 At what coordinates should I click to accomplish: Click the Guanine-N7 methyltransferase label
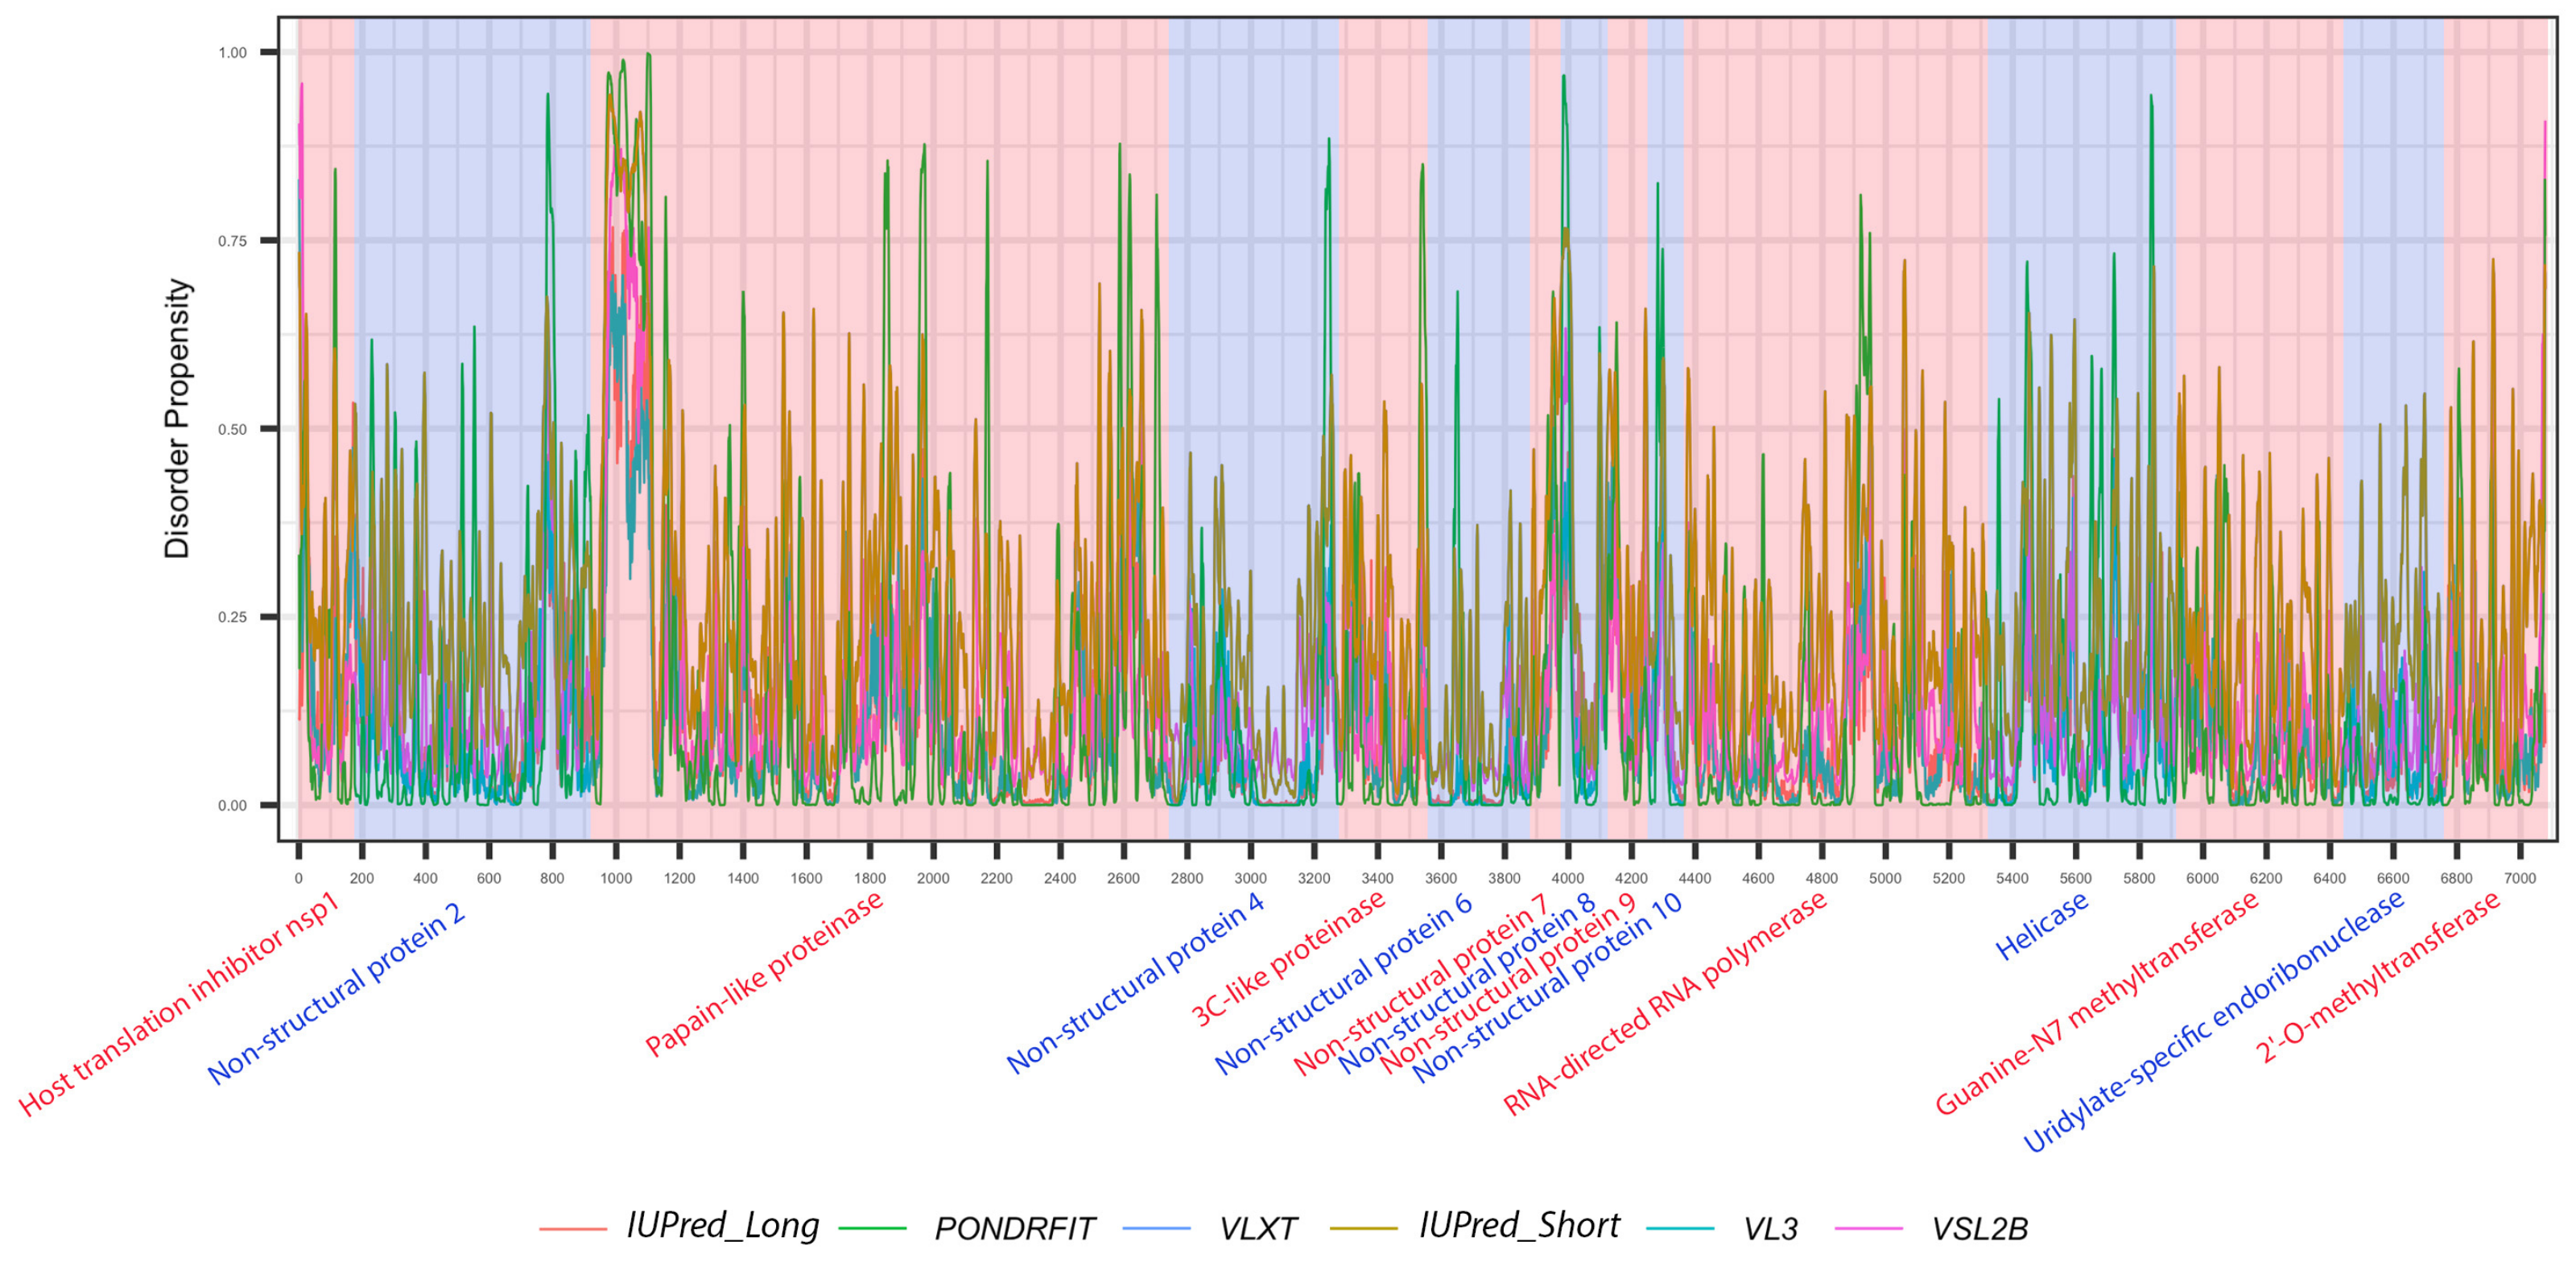(x=2096, y=1002)
